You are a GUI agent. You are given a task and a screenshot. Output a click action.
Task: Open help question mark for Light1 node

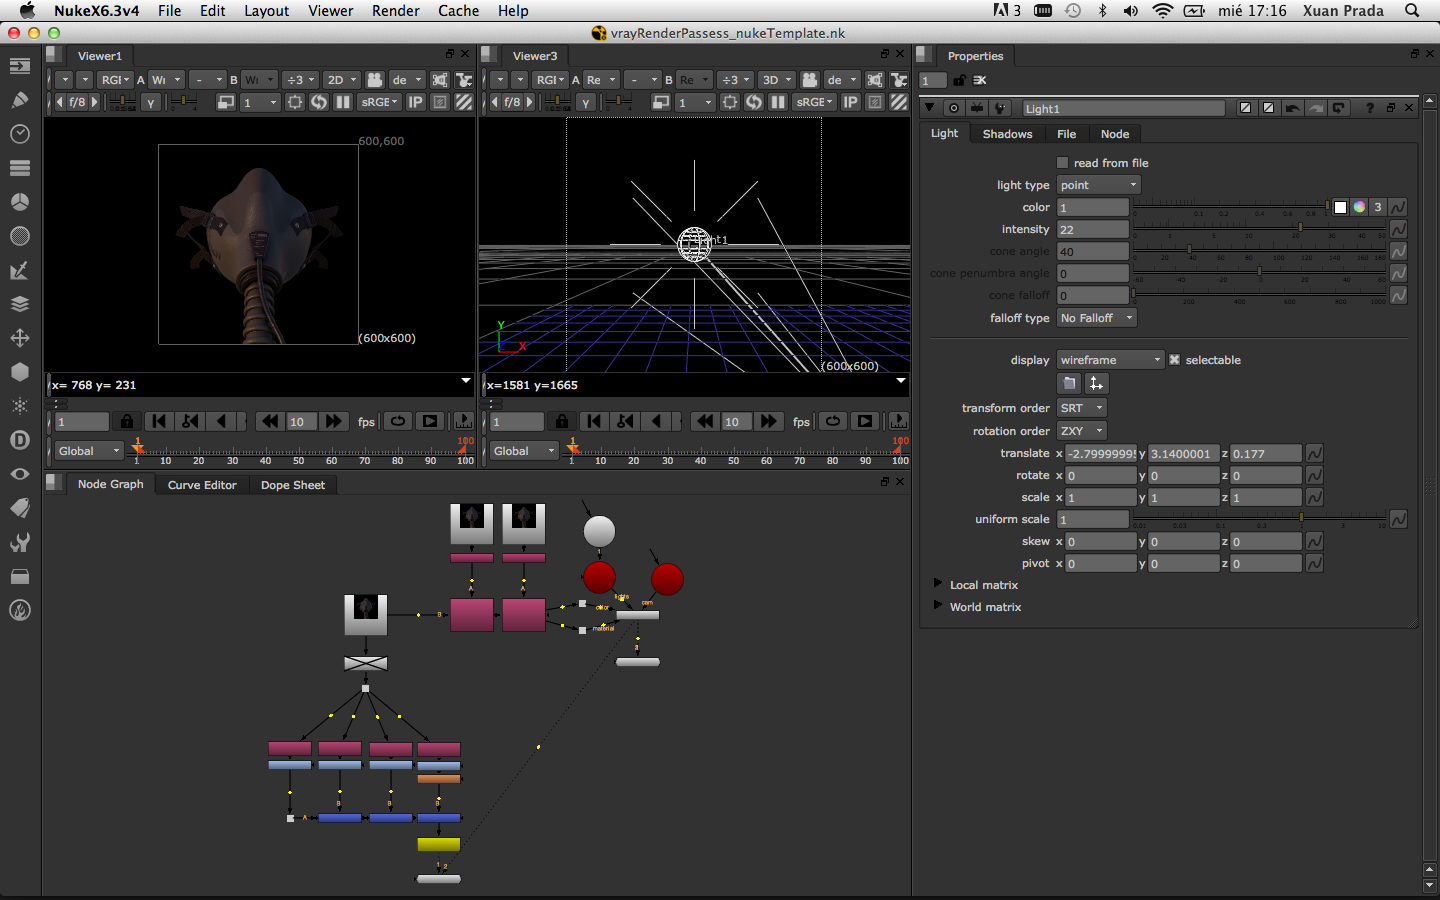[x=1370, y=108]
